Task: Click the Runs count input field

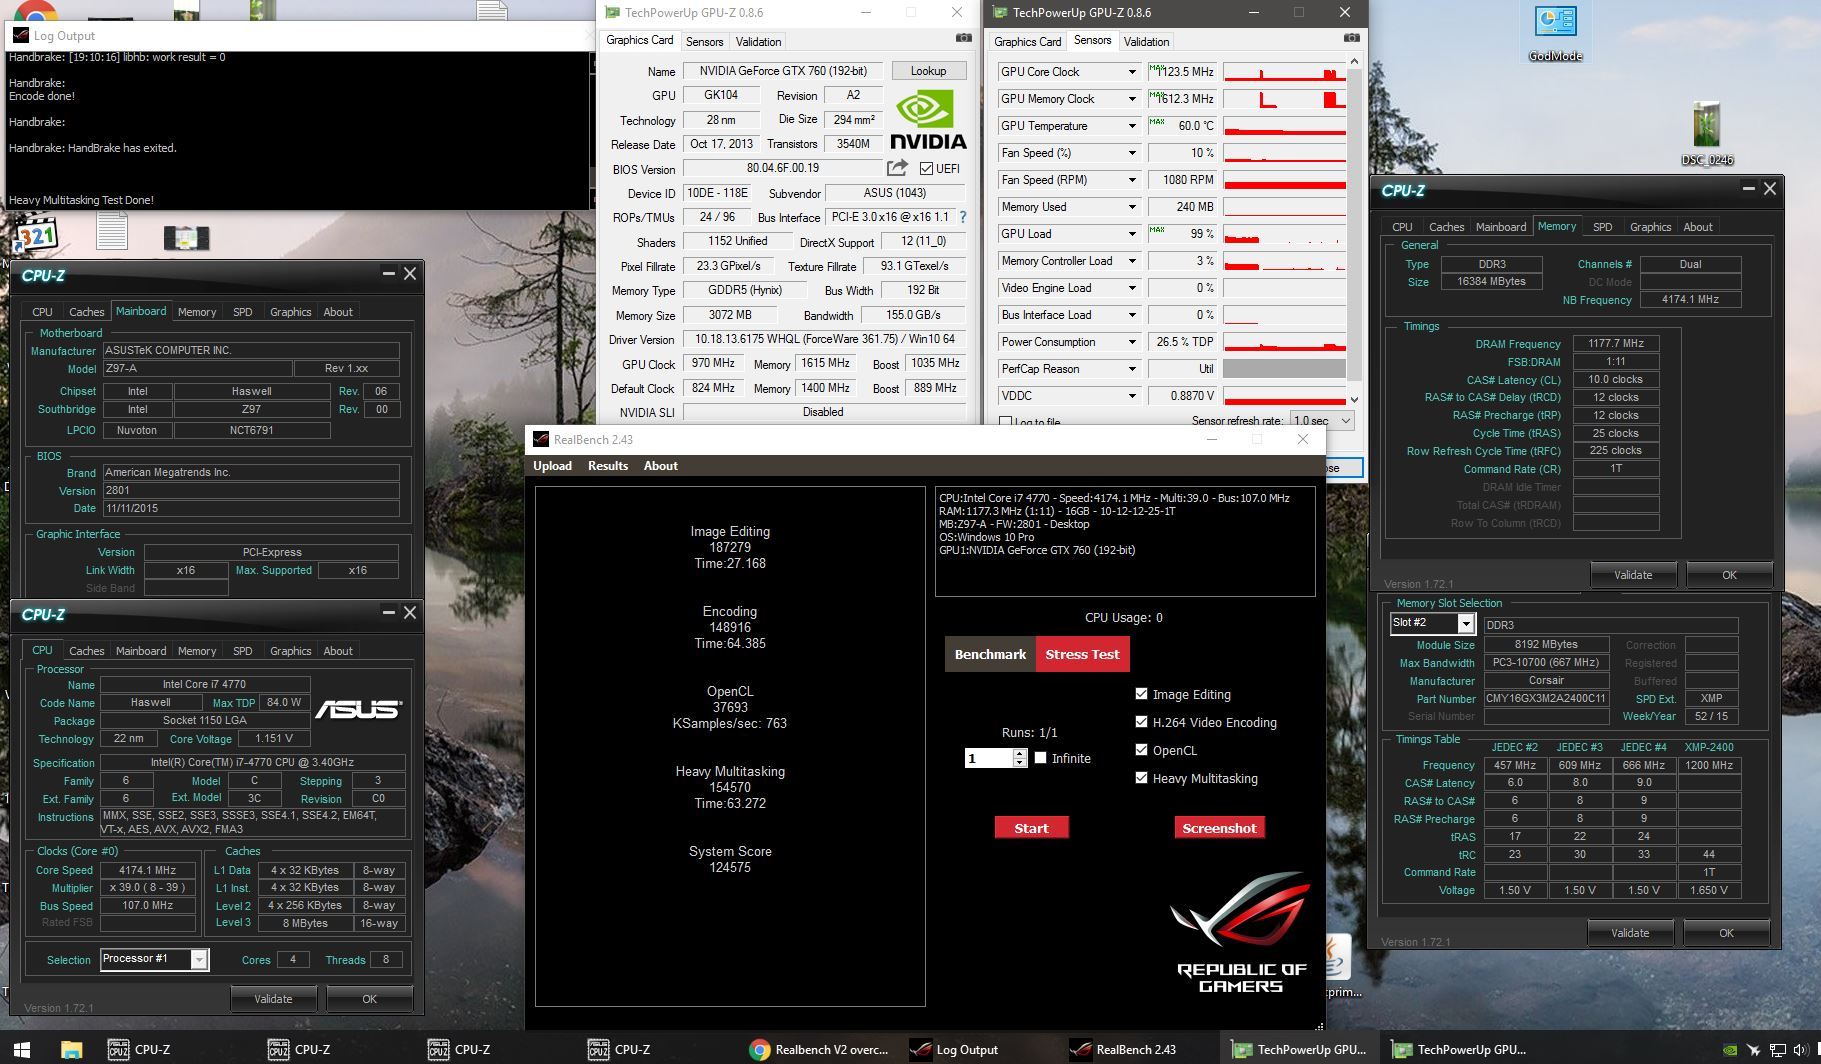Action: [x=988, y=758]
